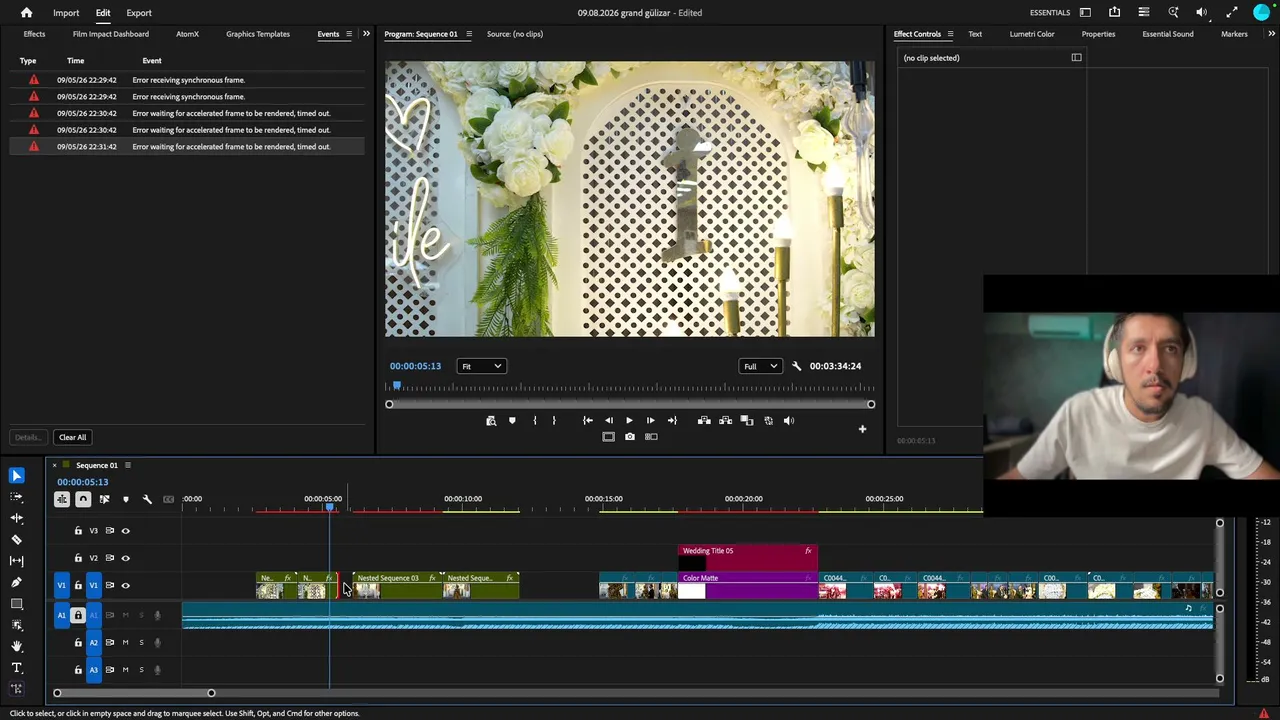Toggle lock on audio track A1
The width and height of the screenshot is (1280, 720).
78,615
